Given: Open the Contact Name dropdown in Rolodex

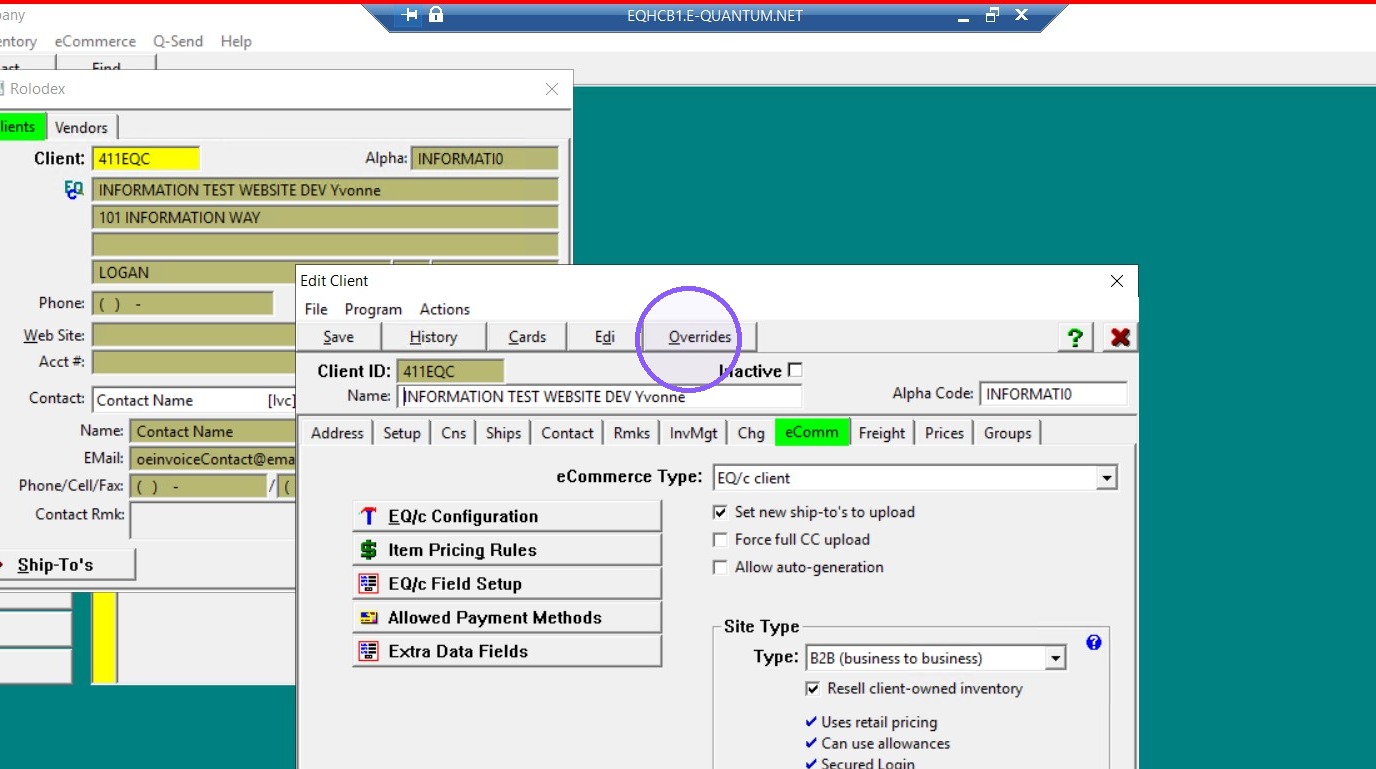Looking at the screenshot, I should (x=193, y=400).
